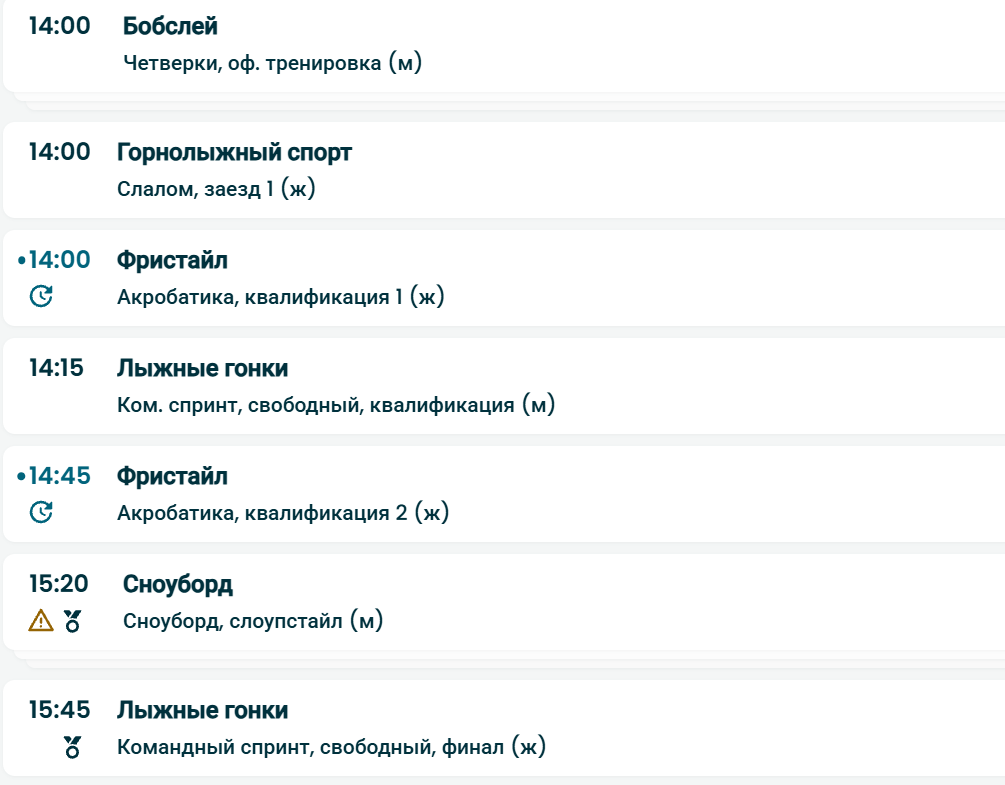Select "Акробатика, квалификация 2 (ж)" row text

coord(283,513)
